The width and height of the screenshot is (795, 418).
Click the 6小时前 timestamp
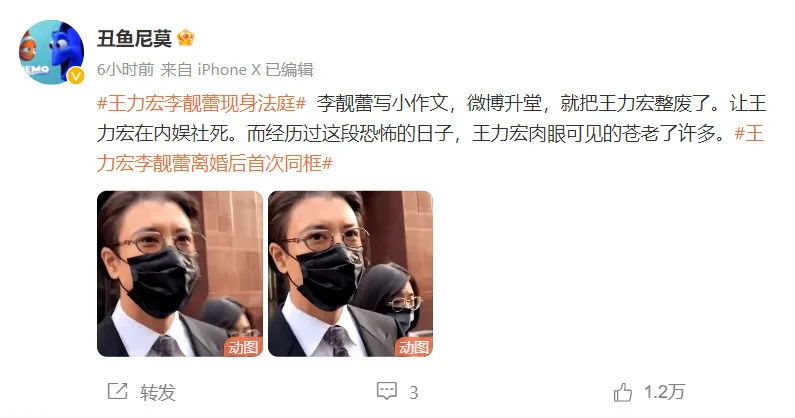(x=125, y=69)
